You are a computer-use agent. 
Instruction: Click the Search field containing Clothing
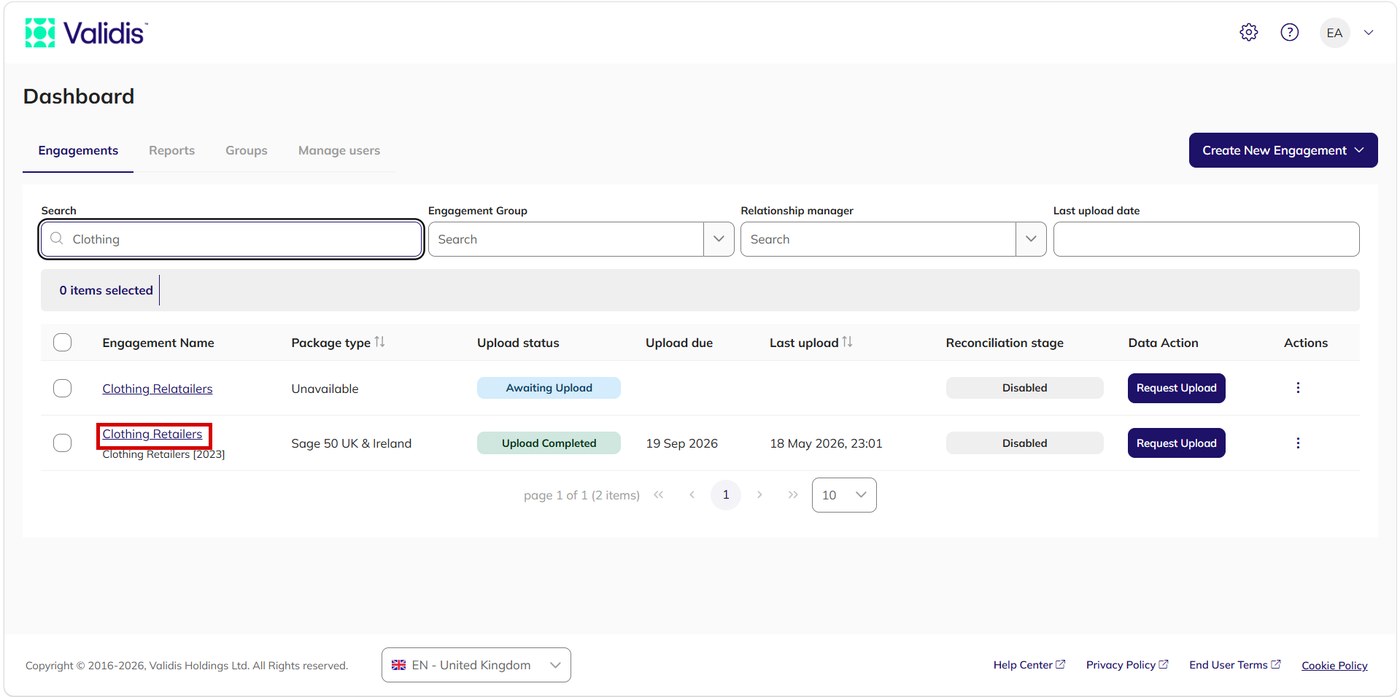231,239
